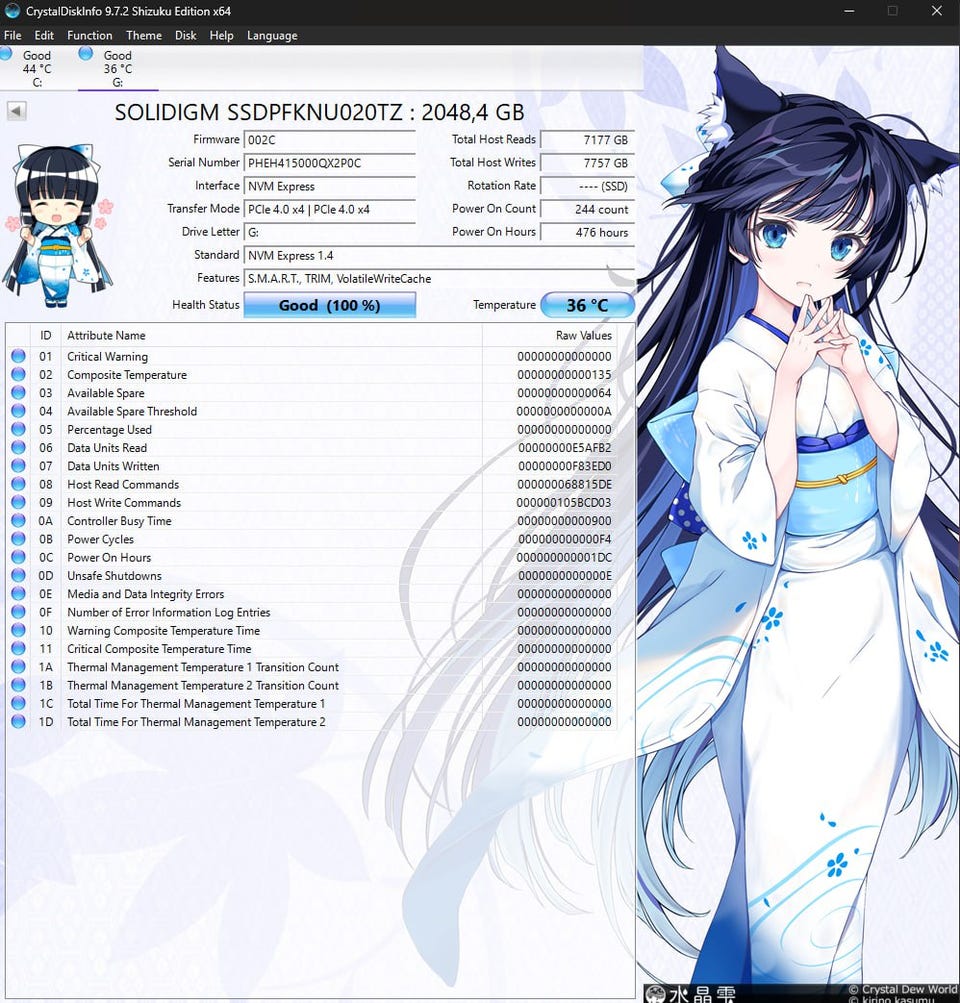Image resolution: width=960 pixels, height=1003 pixels.
Task: Click the Attribute Name column header
Action: [272, 335]
